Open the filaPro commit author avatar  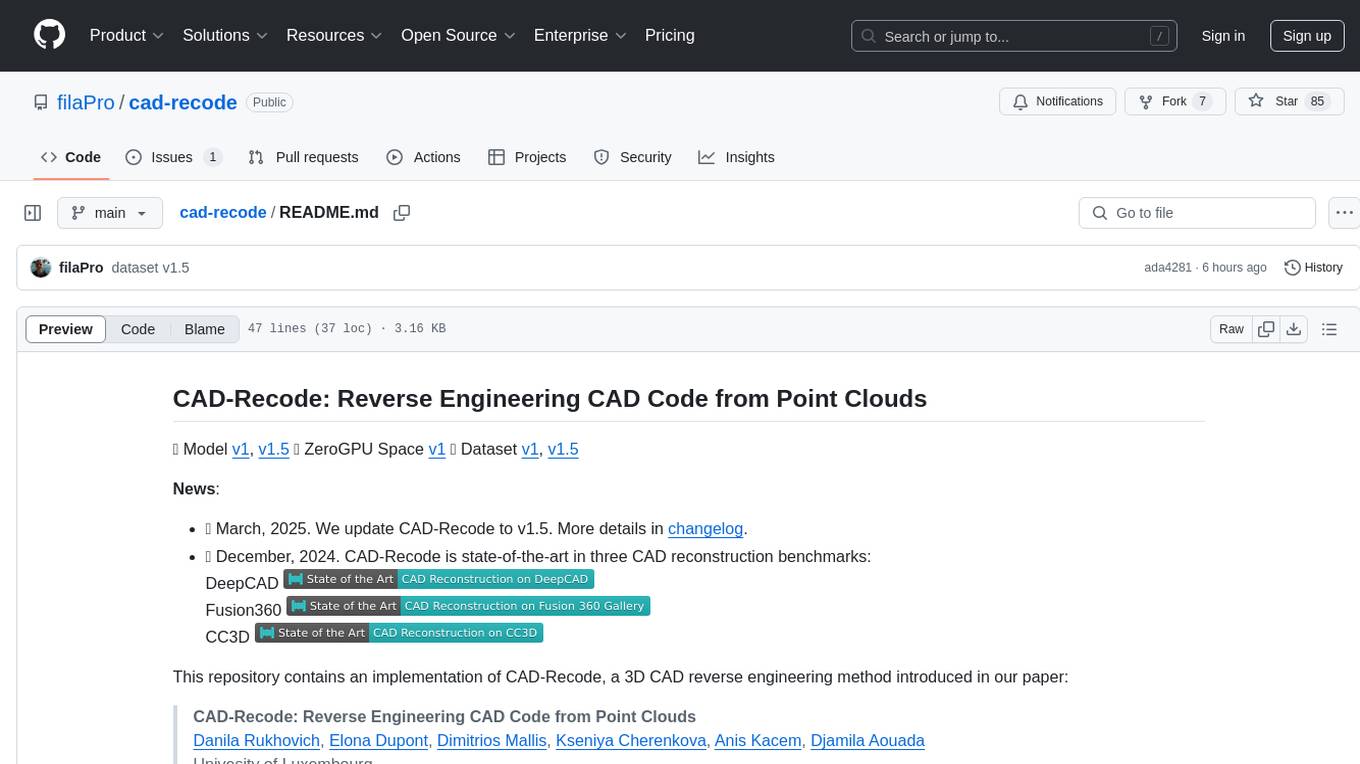41,268
